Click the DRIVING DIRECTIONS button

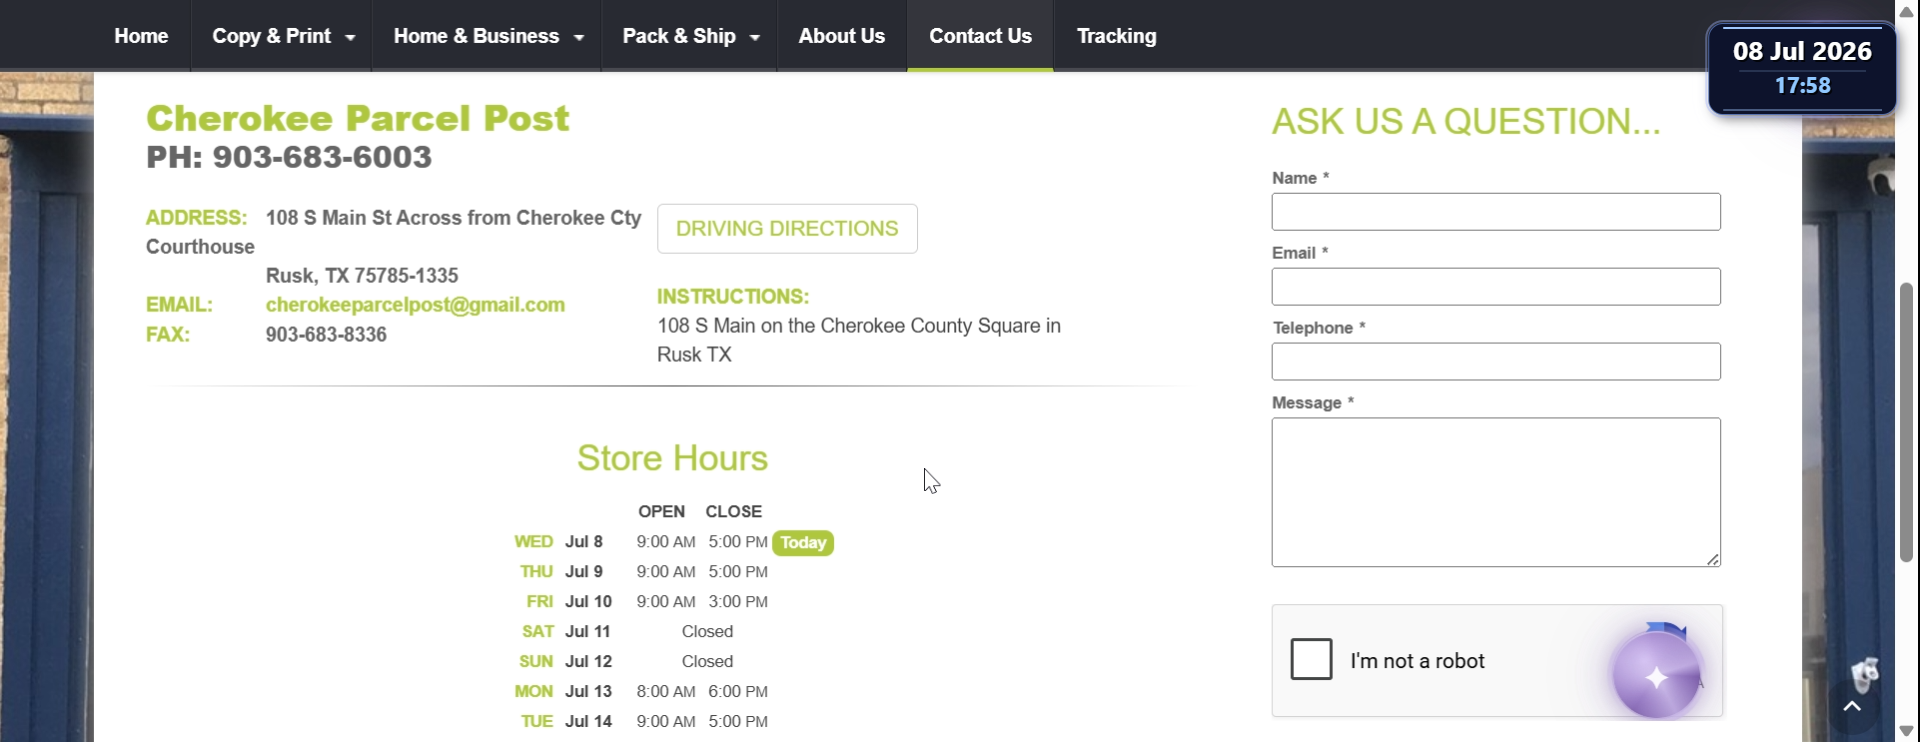787,229
